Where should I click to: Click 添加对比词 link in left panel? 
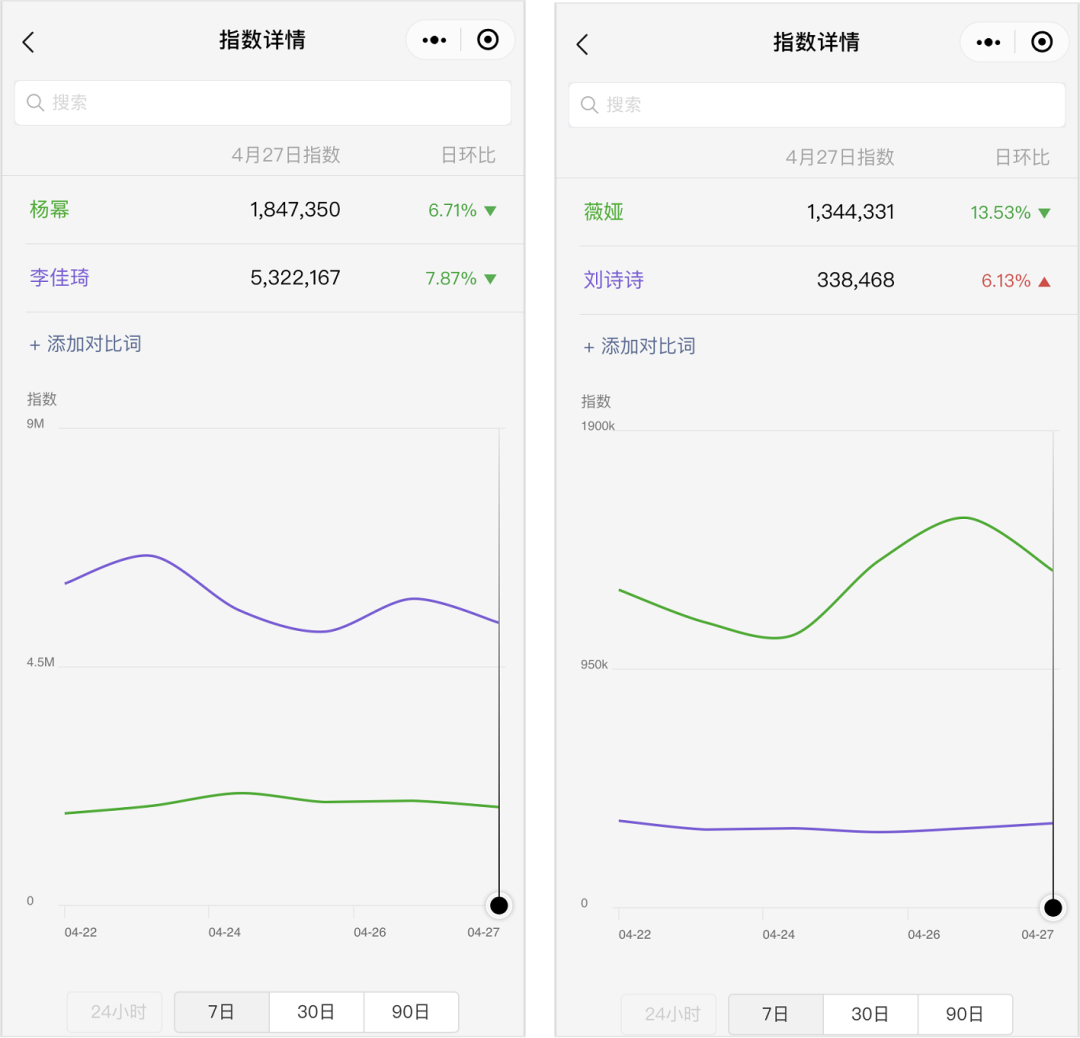point(86,344)
